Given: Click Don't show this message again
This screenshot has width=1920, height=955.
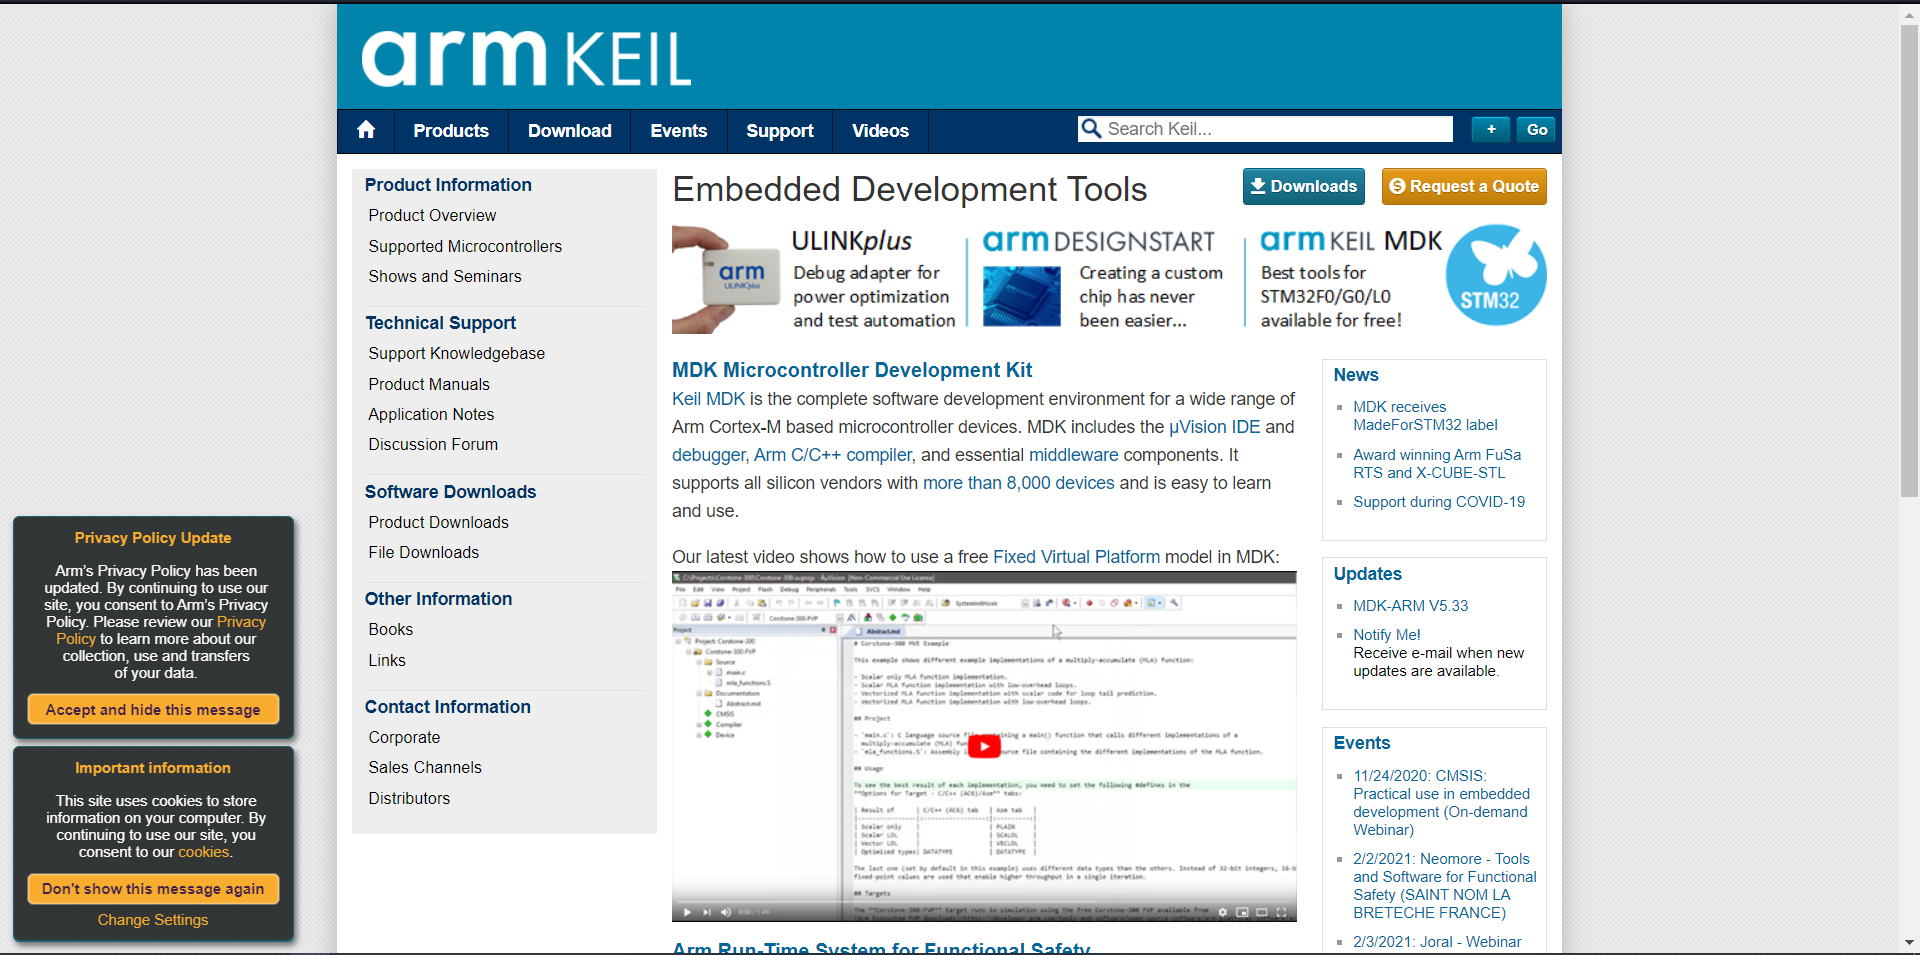Looking at the screenshot, I should (x=153, y=888).
